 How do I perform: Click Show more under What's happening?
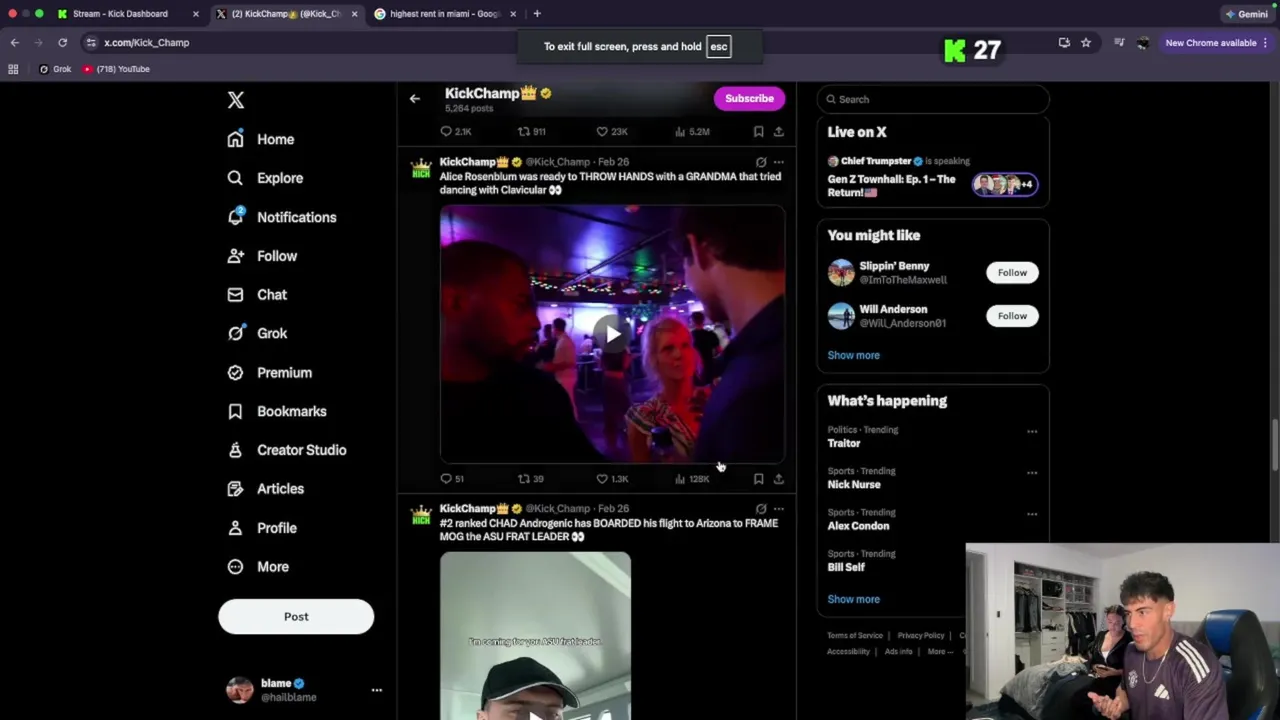853,599
